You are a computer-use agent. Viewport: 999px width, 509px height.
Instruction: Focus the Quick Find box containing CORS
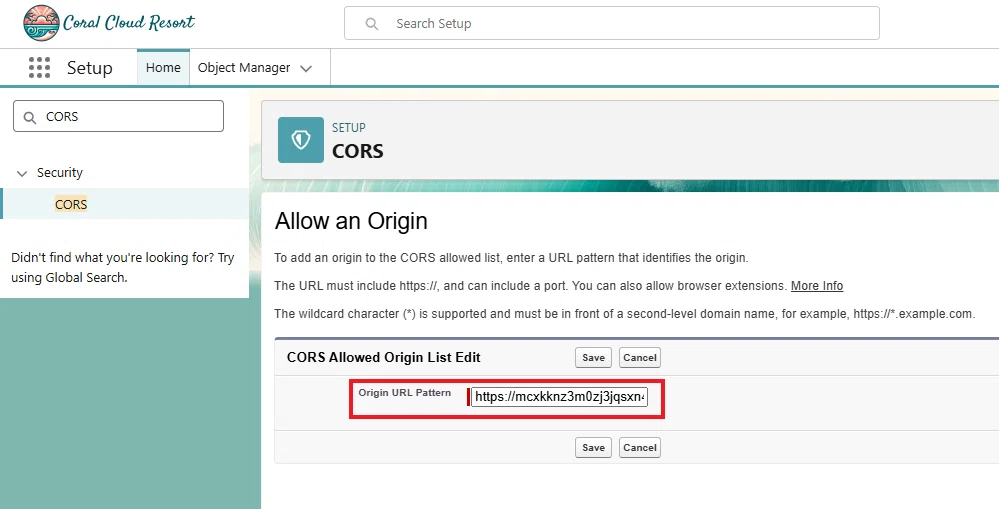119,116
